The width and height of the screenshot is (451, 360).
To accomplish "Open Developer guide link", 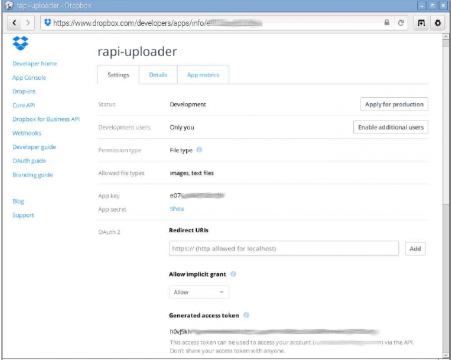I will (x=34, y=147).
